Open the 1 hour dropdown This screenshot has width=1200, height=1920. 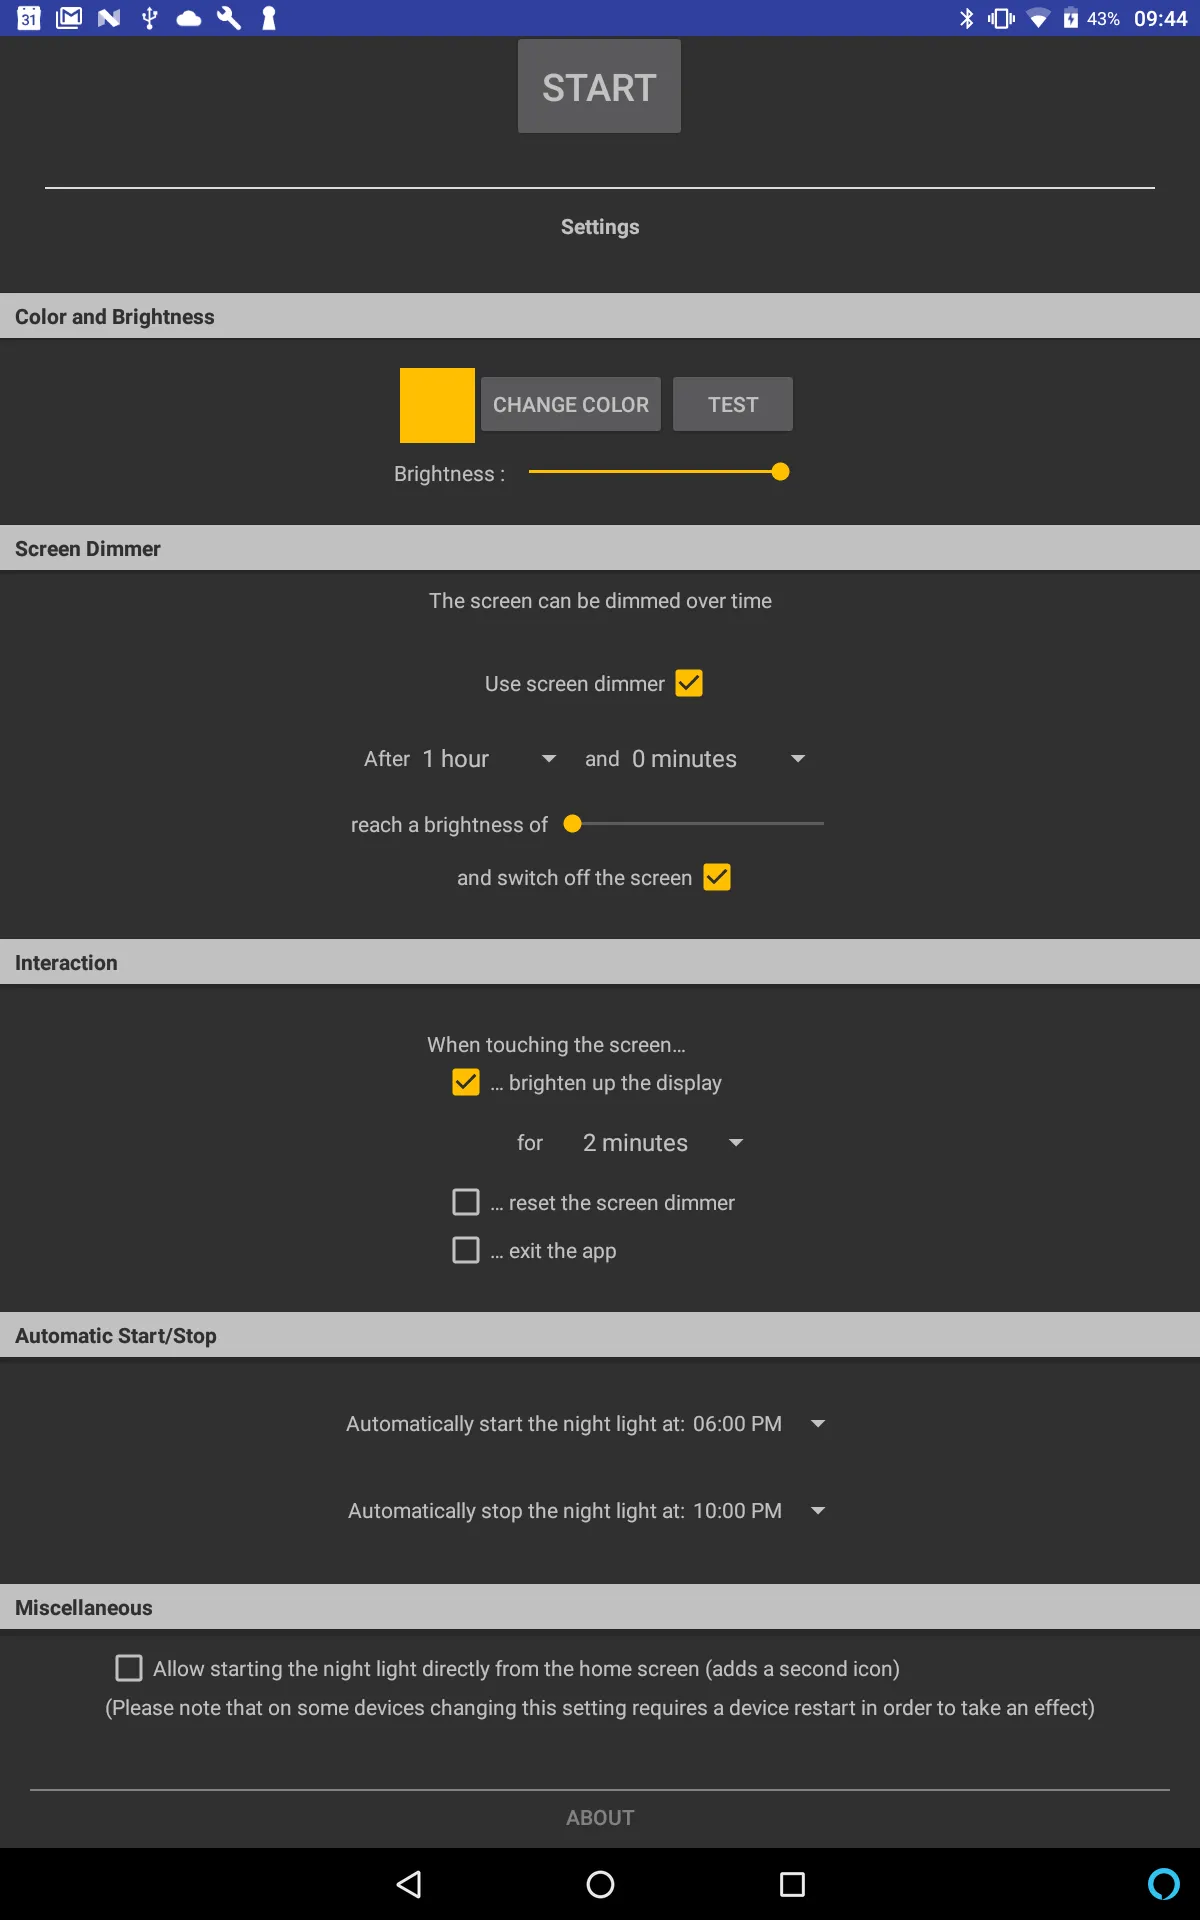tap(488, 759)
